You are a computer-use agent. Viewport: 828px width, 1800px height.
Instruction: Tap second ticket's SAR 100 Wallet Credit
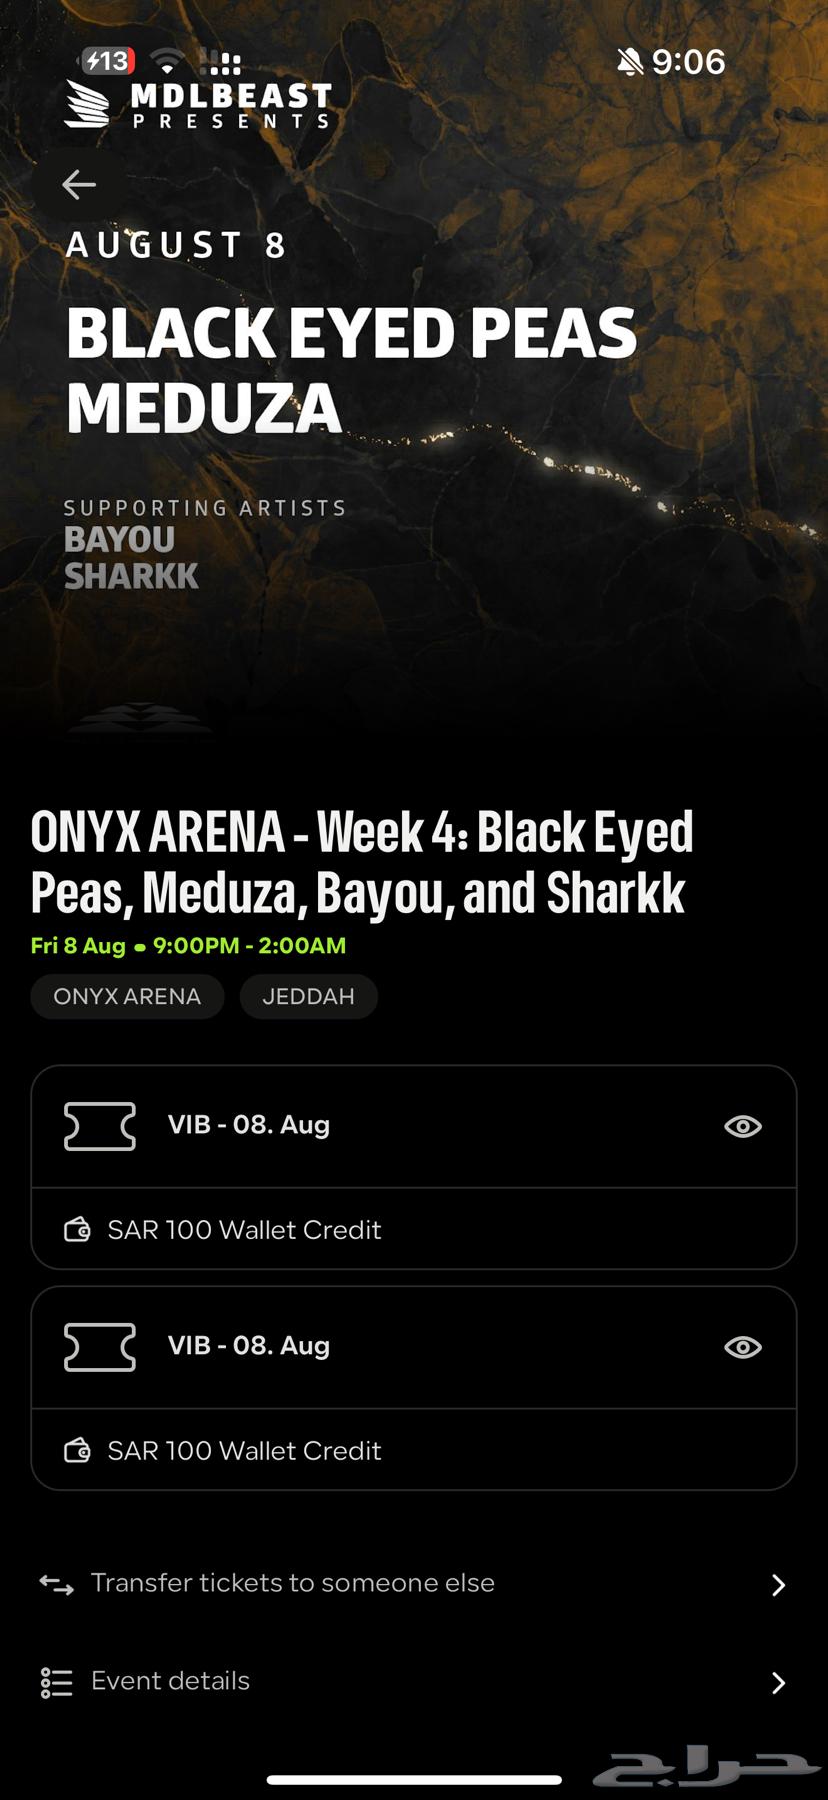[244, 1451]
